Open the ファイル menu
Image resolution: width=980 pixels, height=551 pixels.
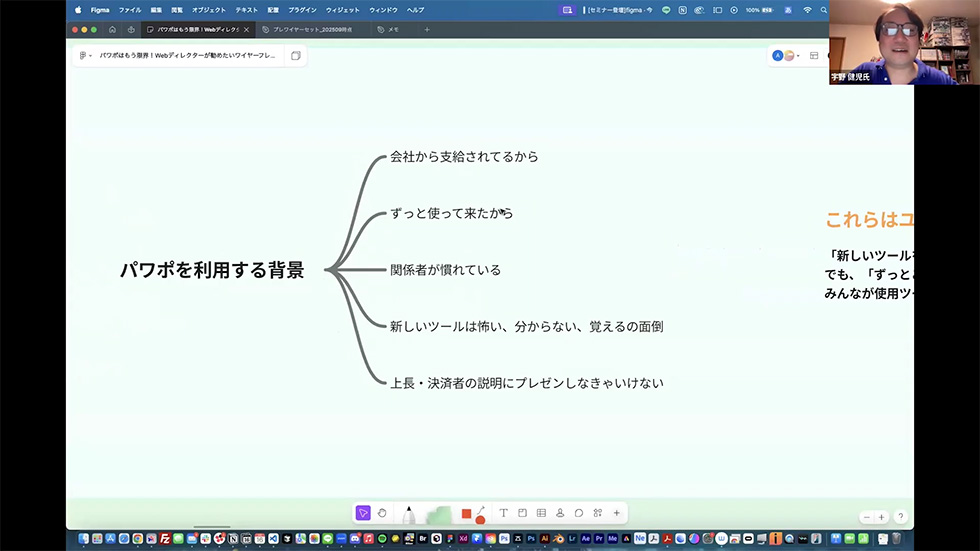(130, 10)
